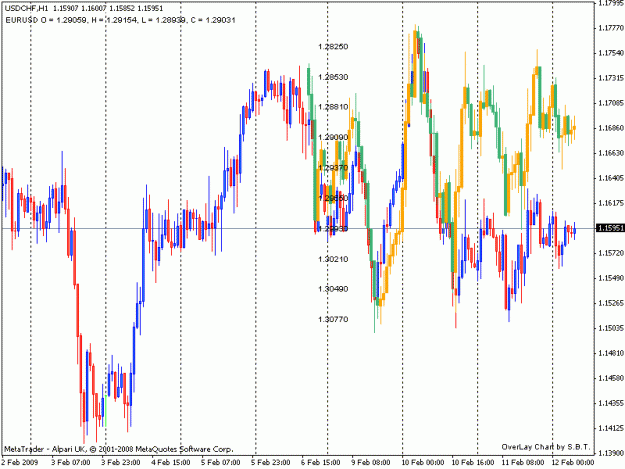This screenshot has width=625, height=469.
Task: Click the 6 Feb 15:00 time label
Action: 321,463
